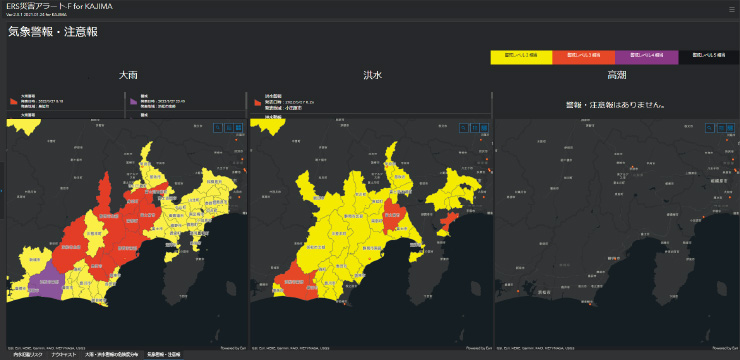
Task: Click the yellow 警戒レベル2相当 legend swatch
Action: tap(521, 57)
